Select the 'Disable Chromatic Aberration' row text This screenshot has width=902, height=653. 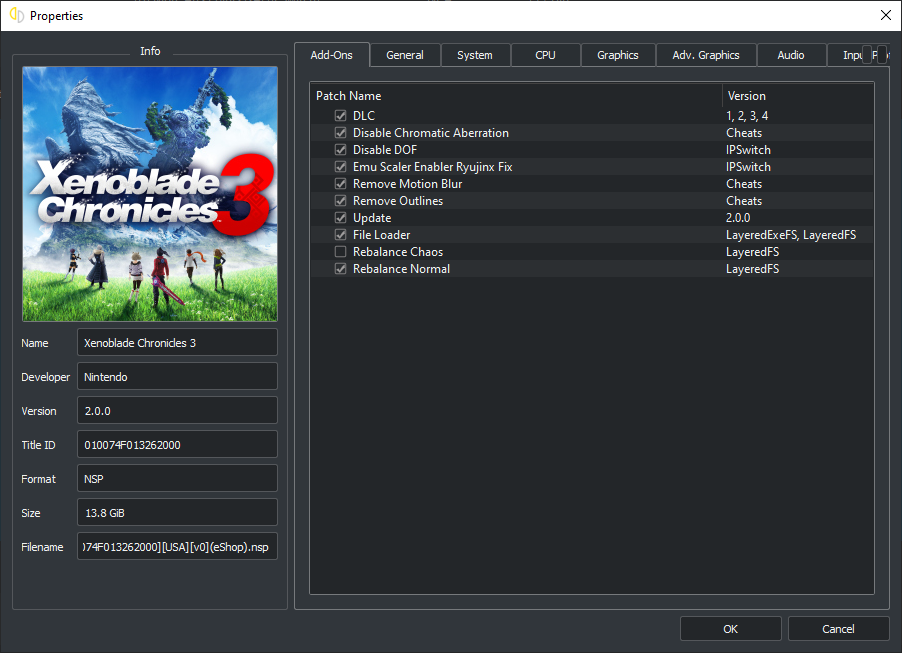point(431,133)
